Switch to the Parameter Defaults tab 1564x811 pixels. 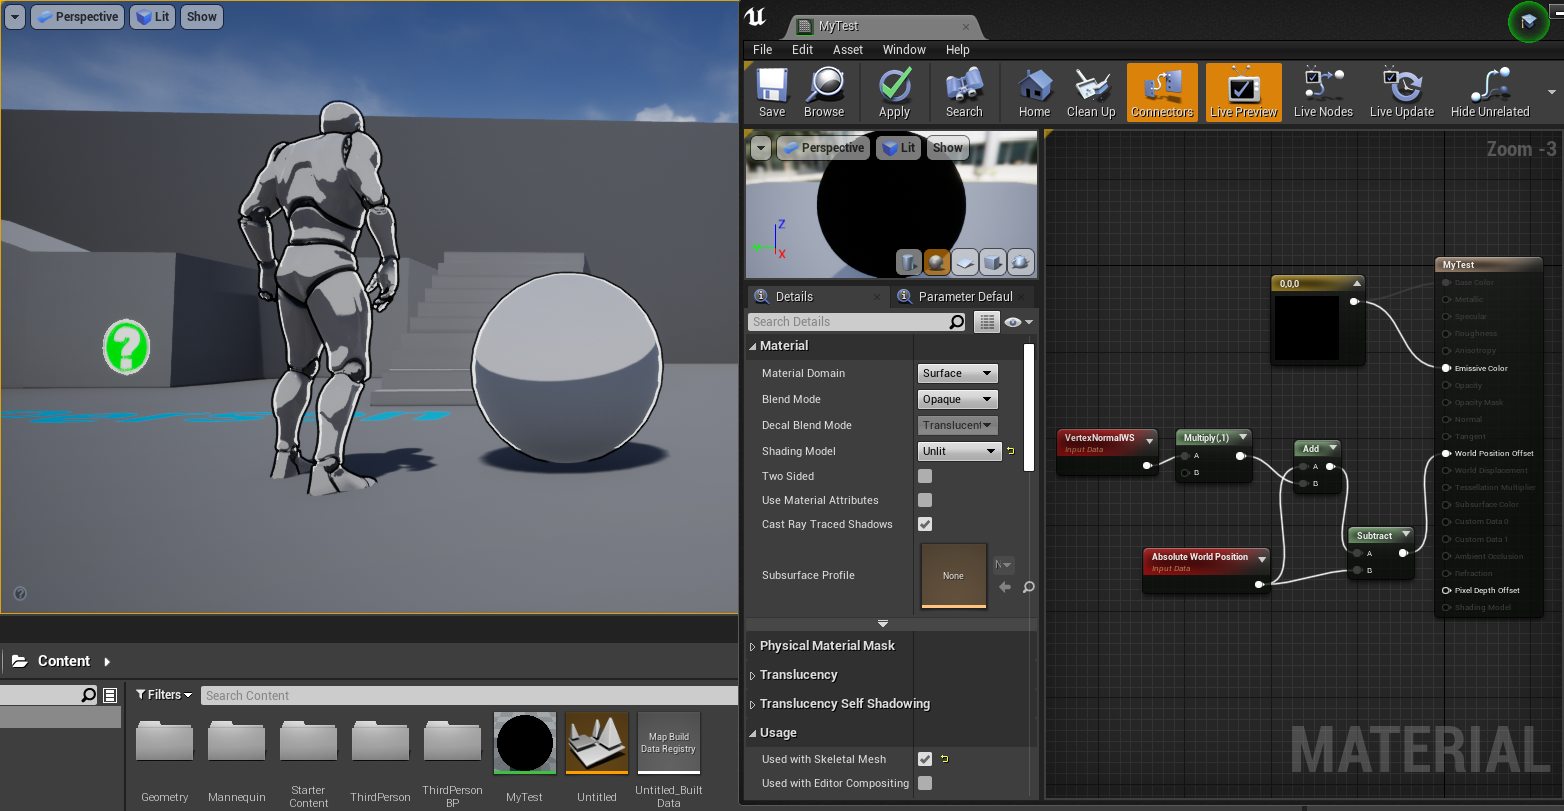pyautogui.click(x=962, y=296)
